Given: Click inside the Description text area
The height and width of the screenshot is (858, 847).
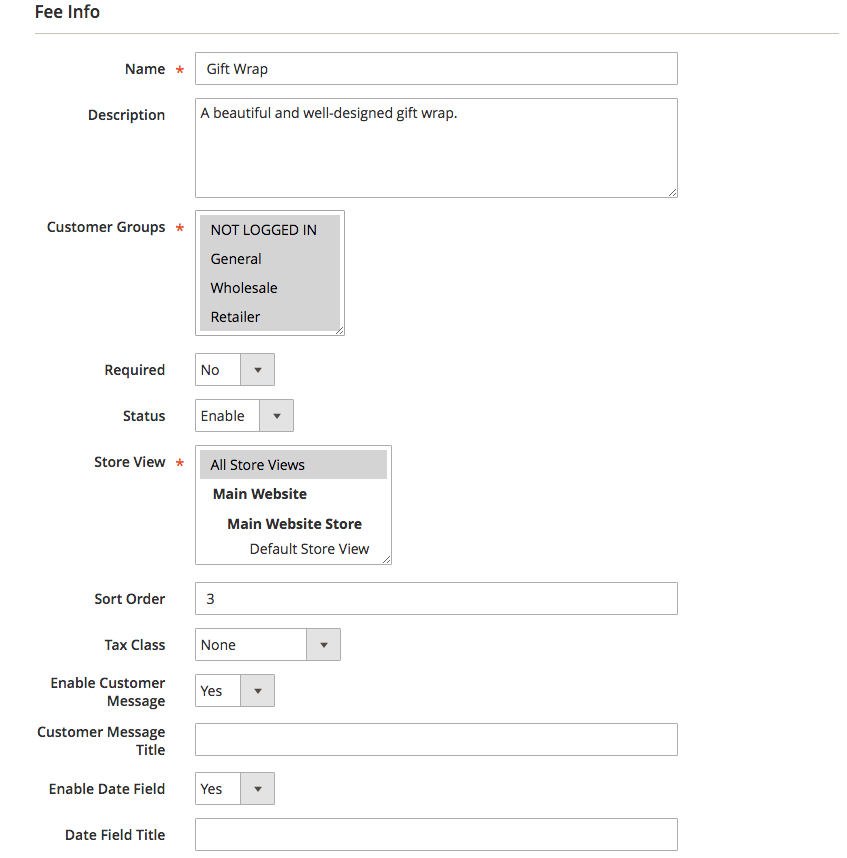Looking at the screenshot, I should click(436, 148).
